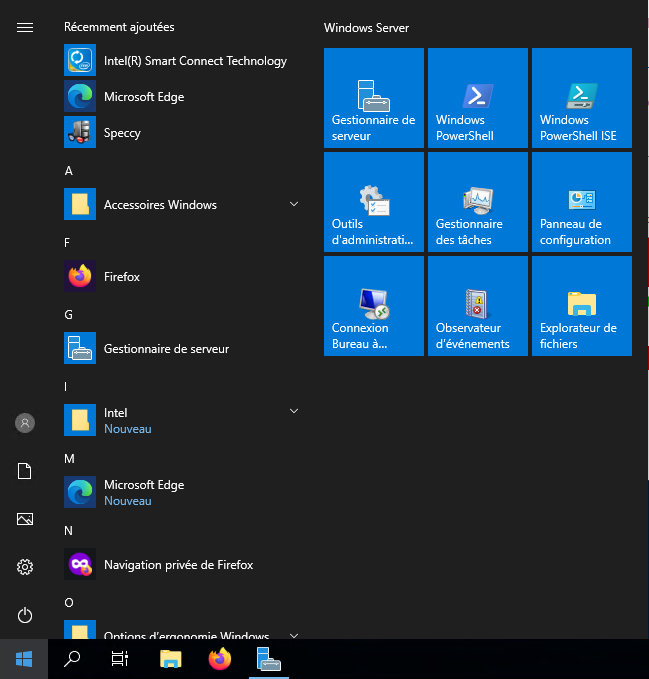The image size is (649, 679).
Task: Open the Windows PowerShell tile
Action: pyautogui.click(x=478, y=98)
